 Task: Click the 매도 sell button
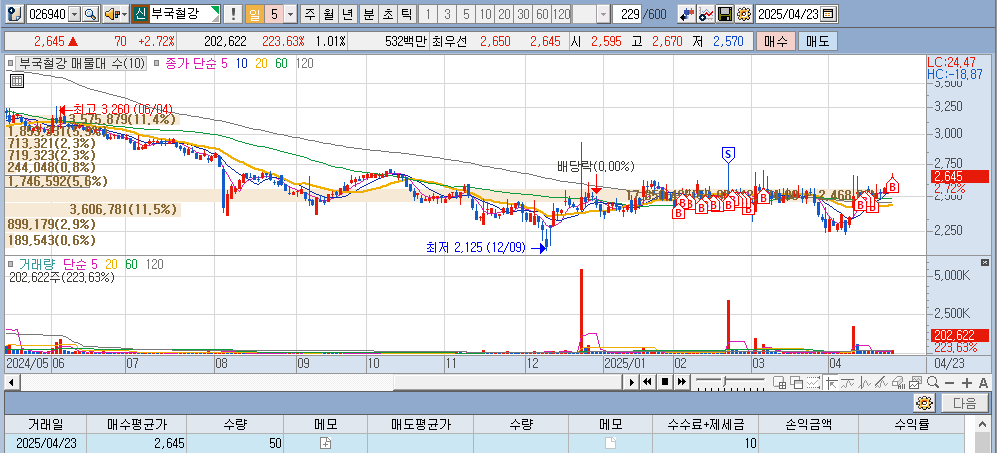pyautogui.click(x=818, y=42)
